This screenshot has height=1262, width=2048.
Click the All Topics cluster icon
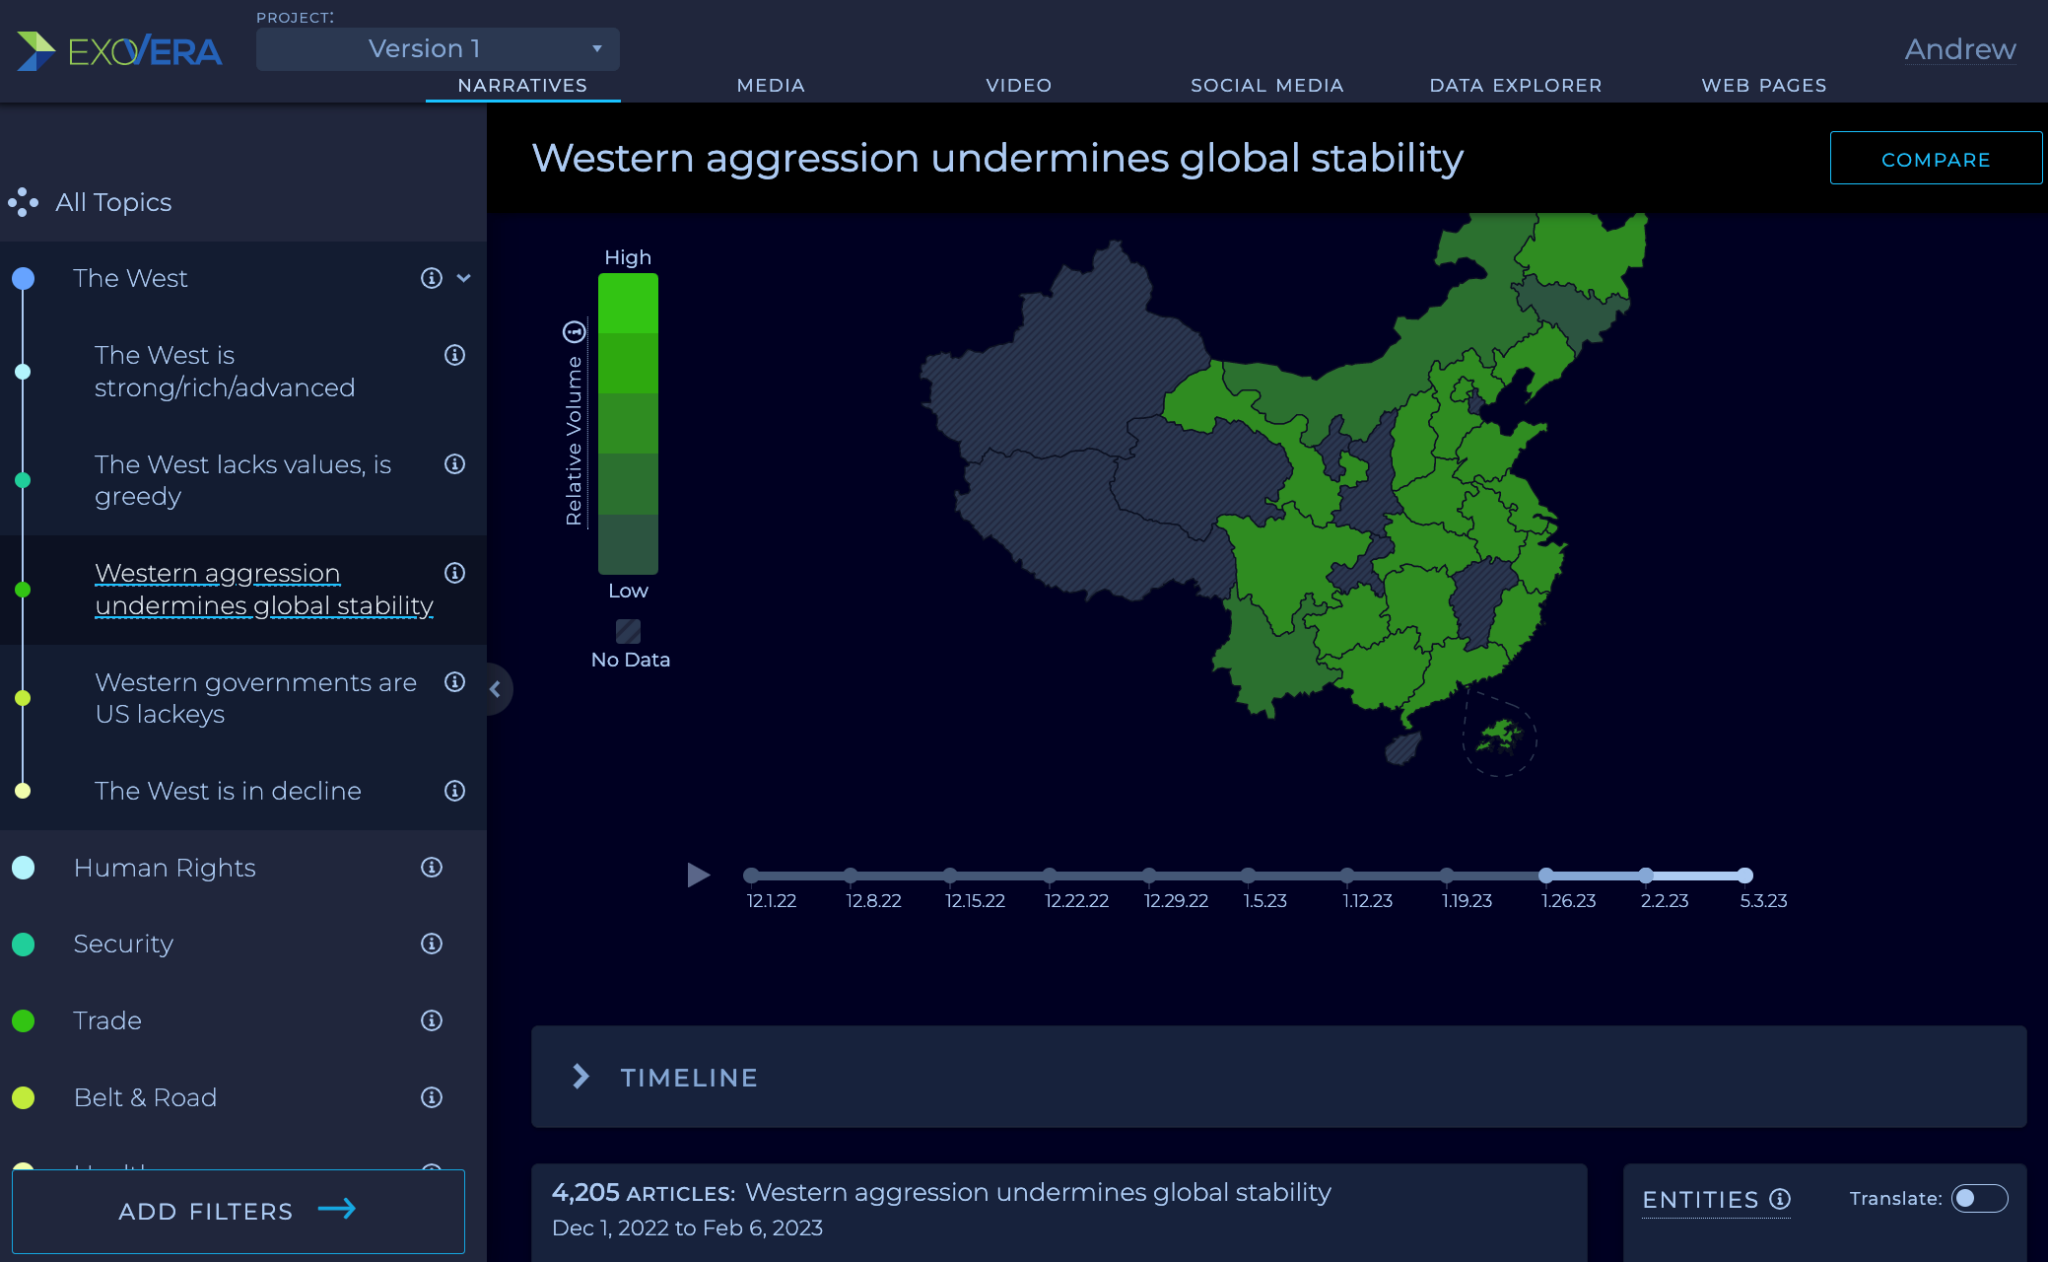(23, 203)
